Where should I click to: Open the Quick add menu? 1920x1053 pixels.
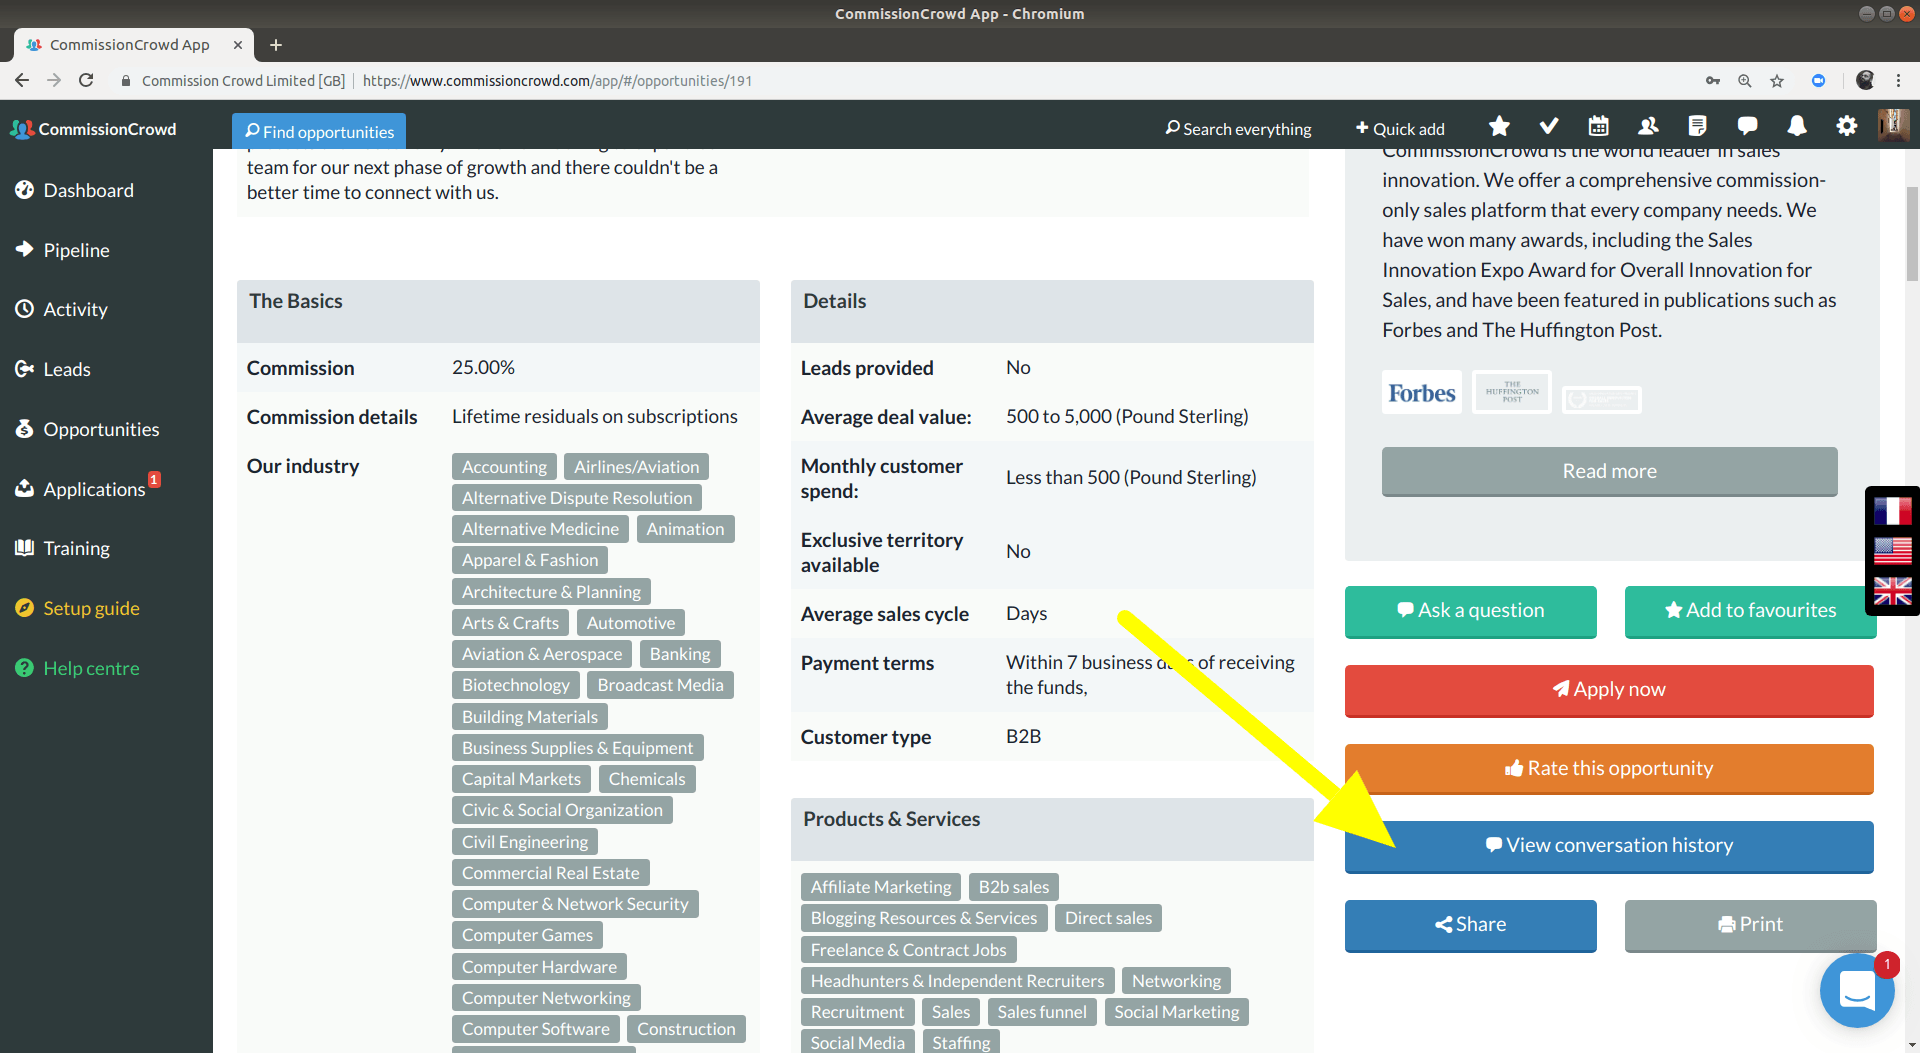click(x=1400, y=129)
